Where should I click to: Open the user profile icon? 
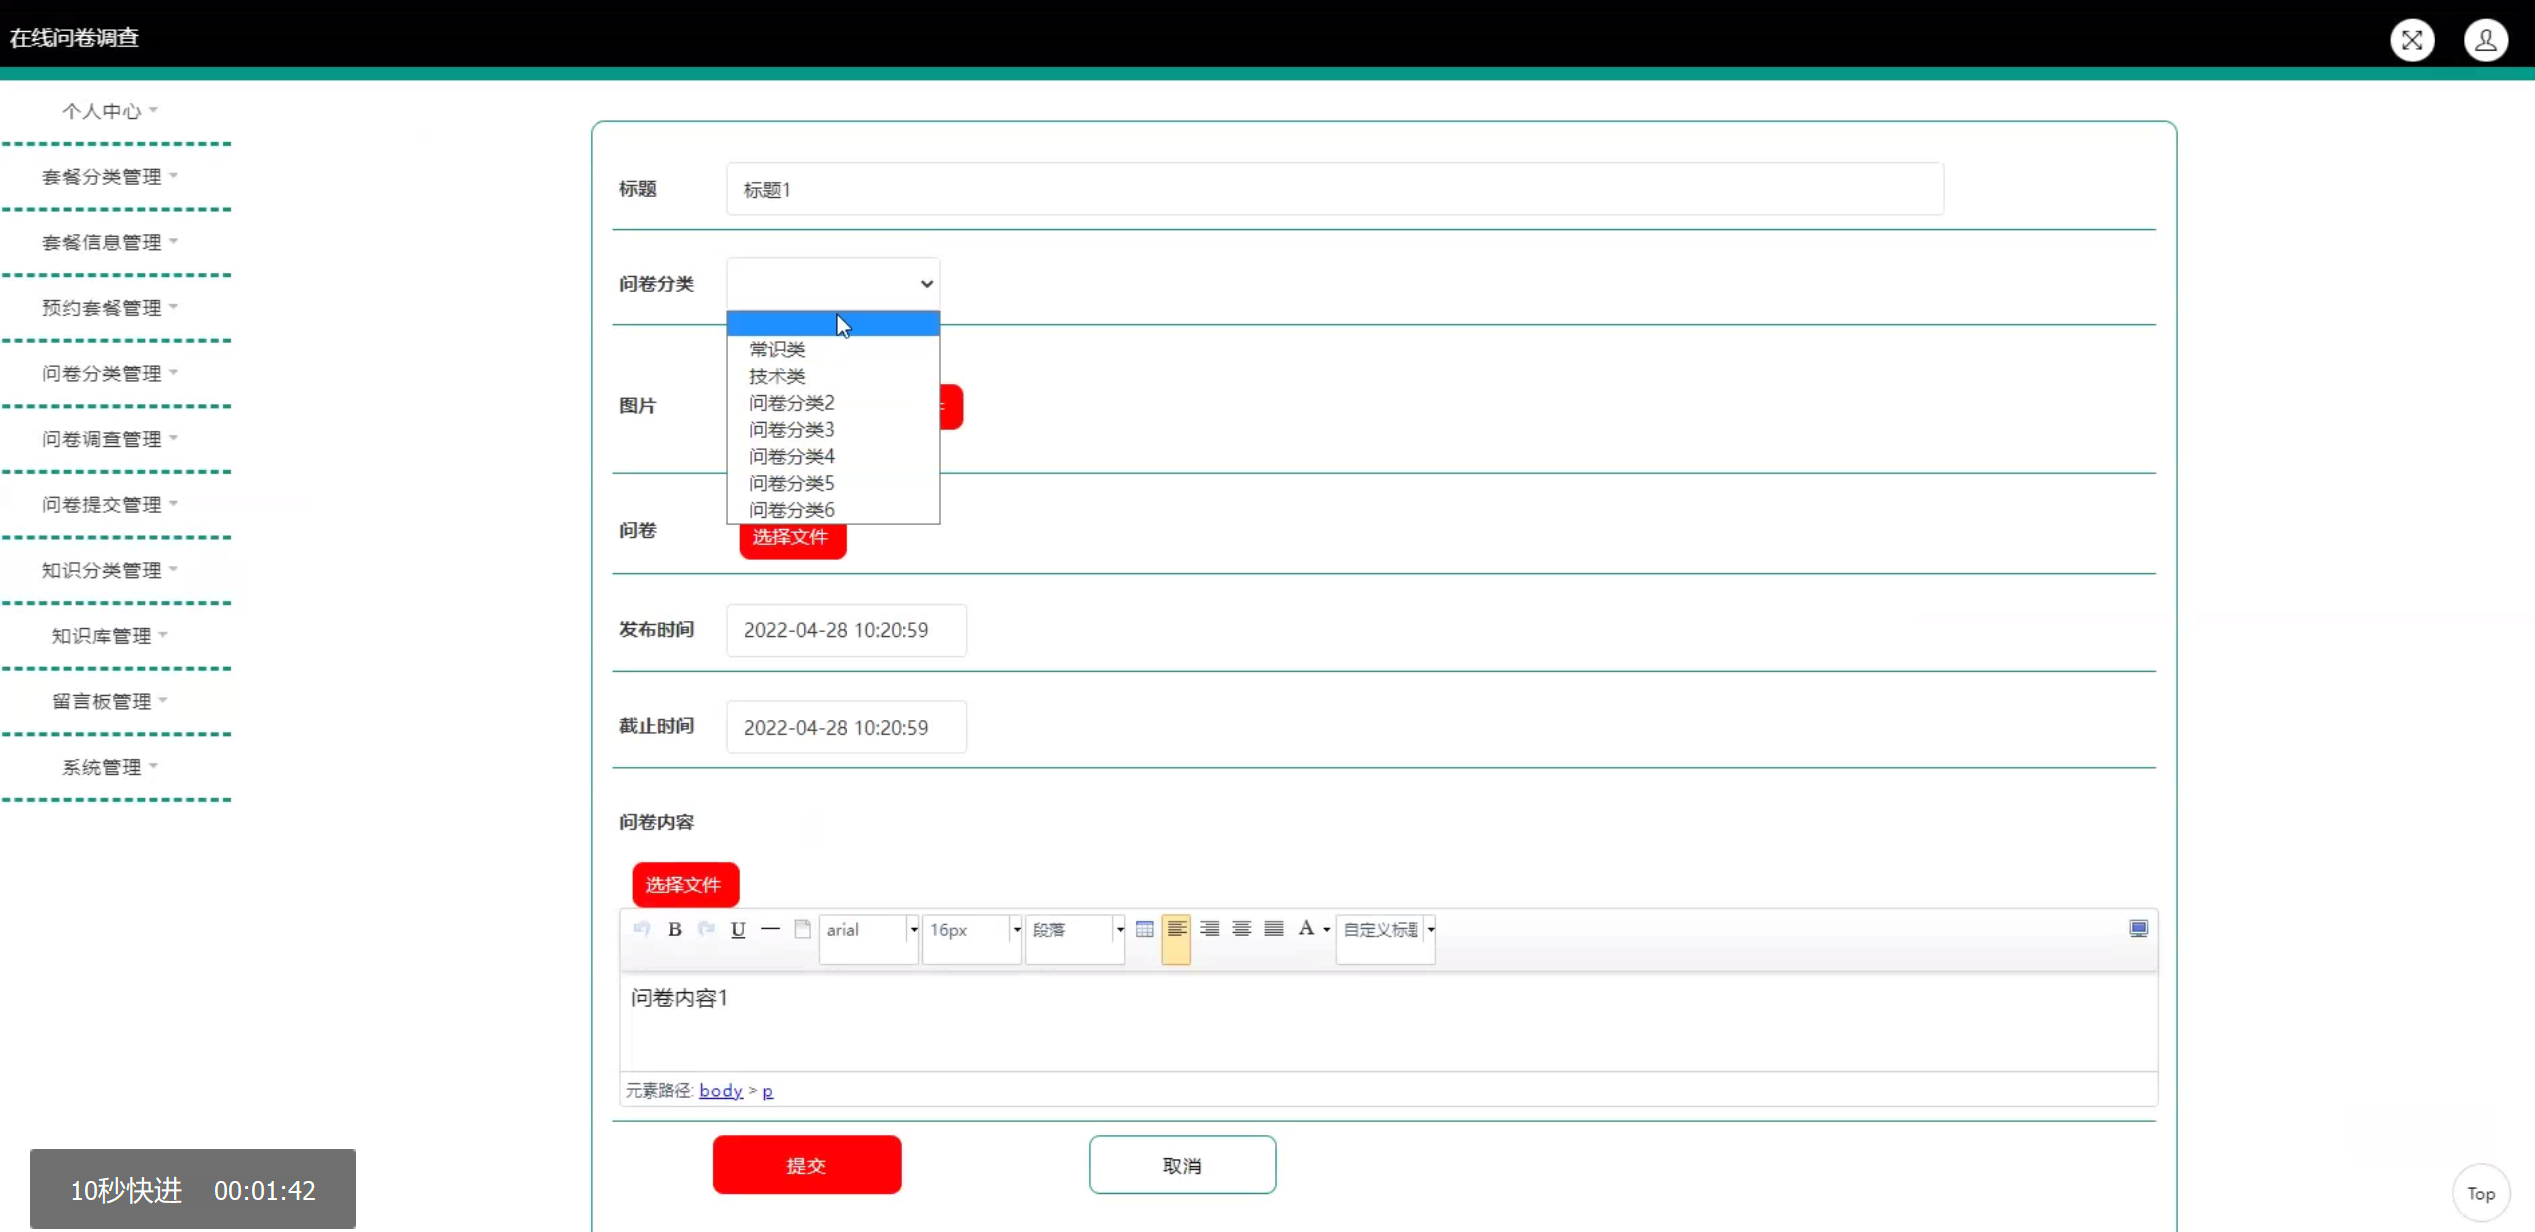click(2485, 40)
